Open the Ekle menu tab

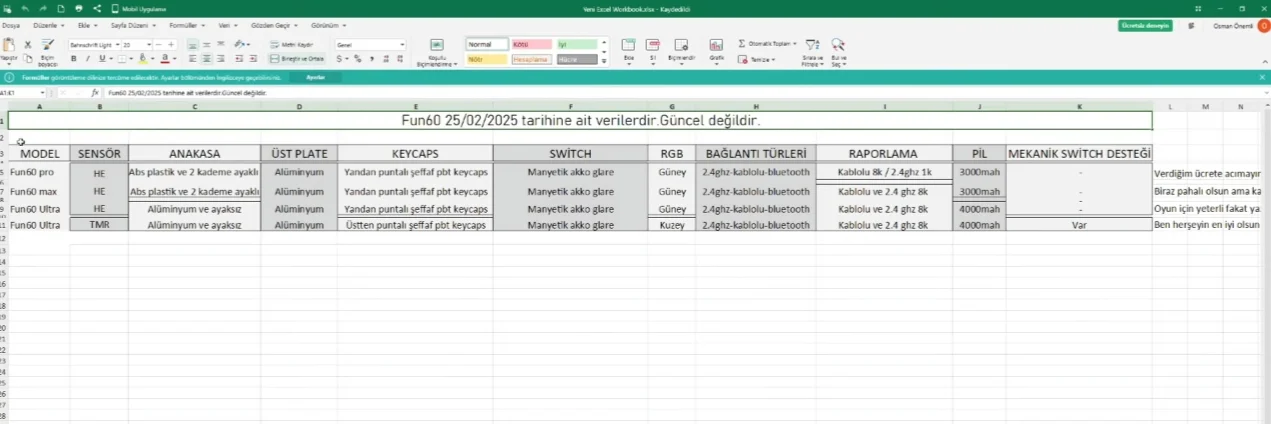pyautogui.click(x=88, y=25)
